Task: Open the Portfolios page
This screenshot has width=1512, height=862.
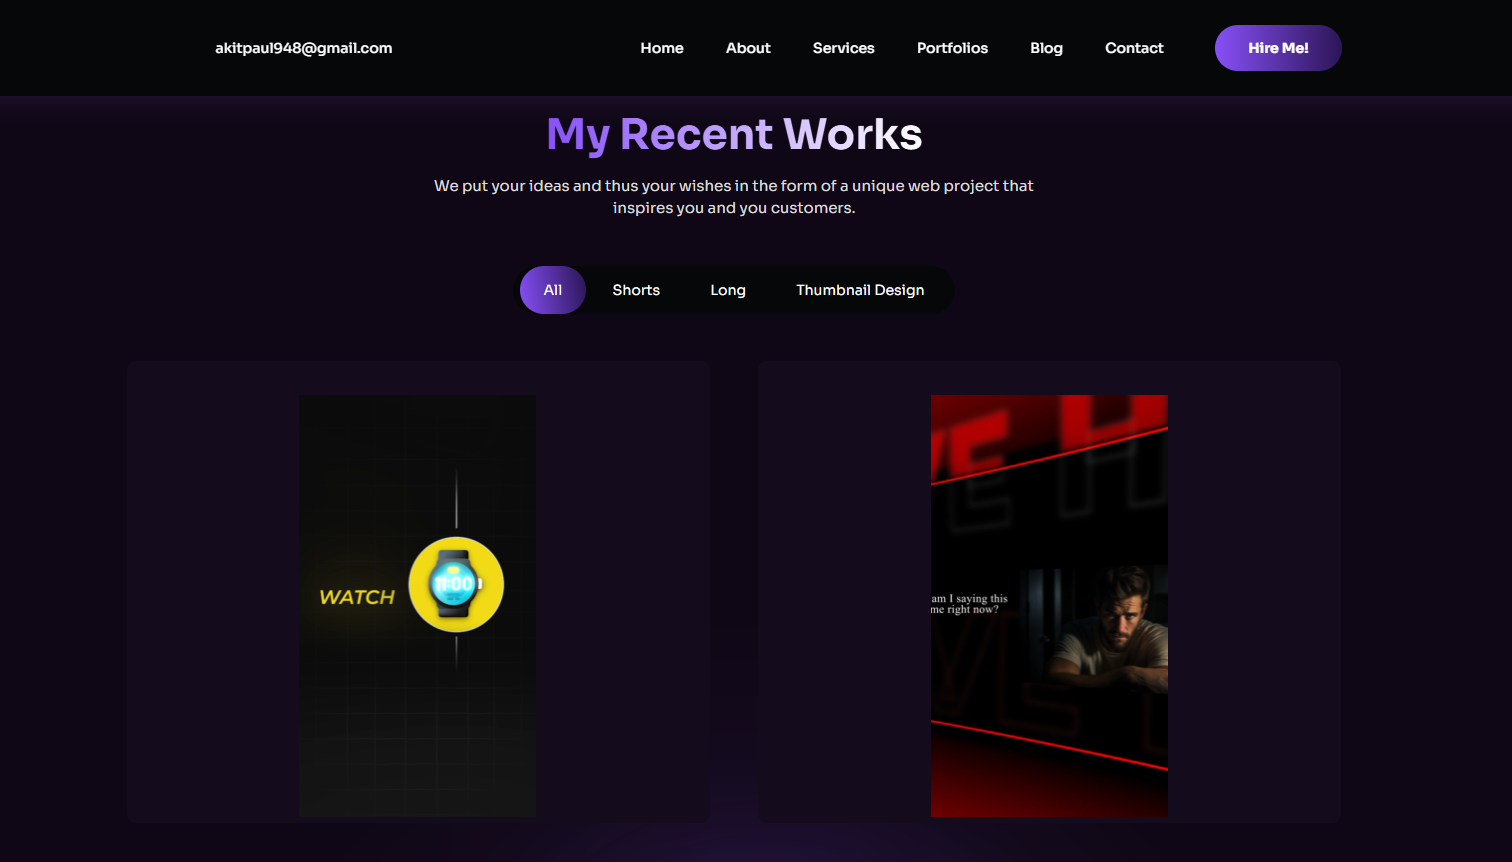Action: coord(952,47)
